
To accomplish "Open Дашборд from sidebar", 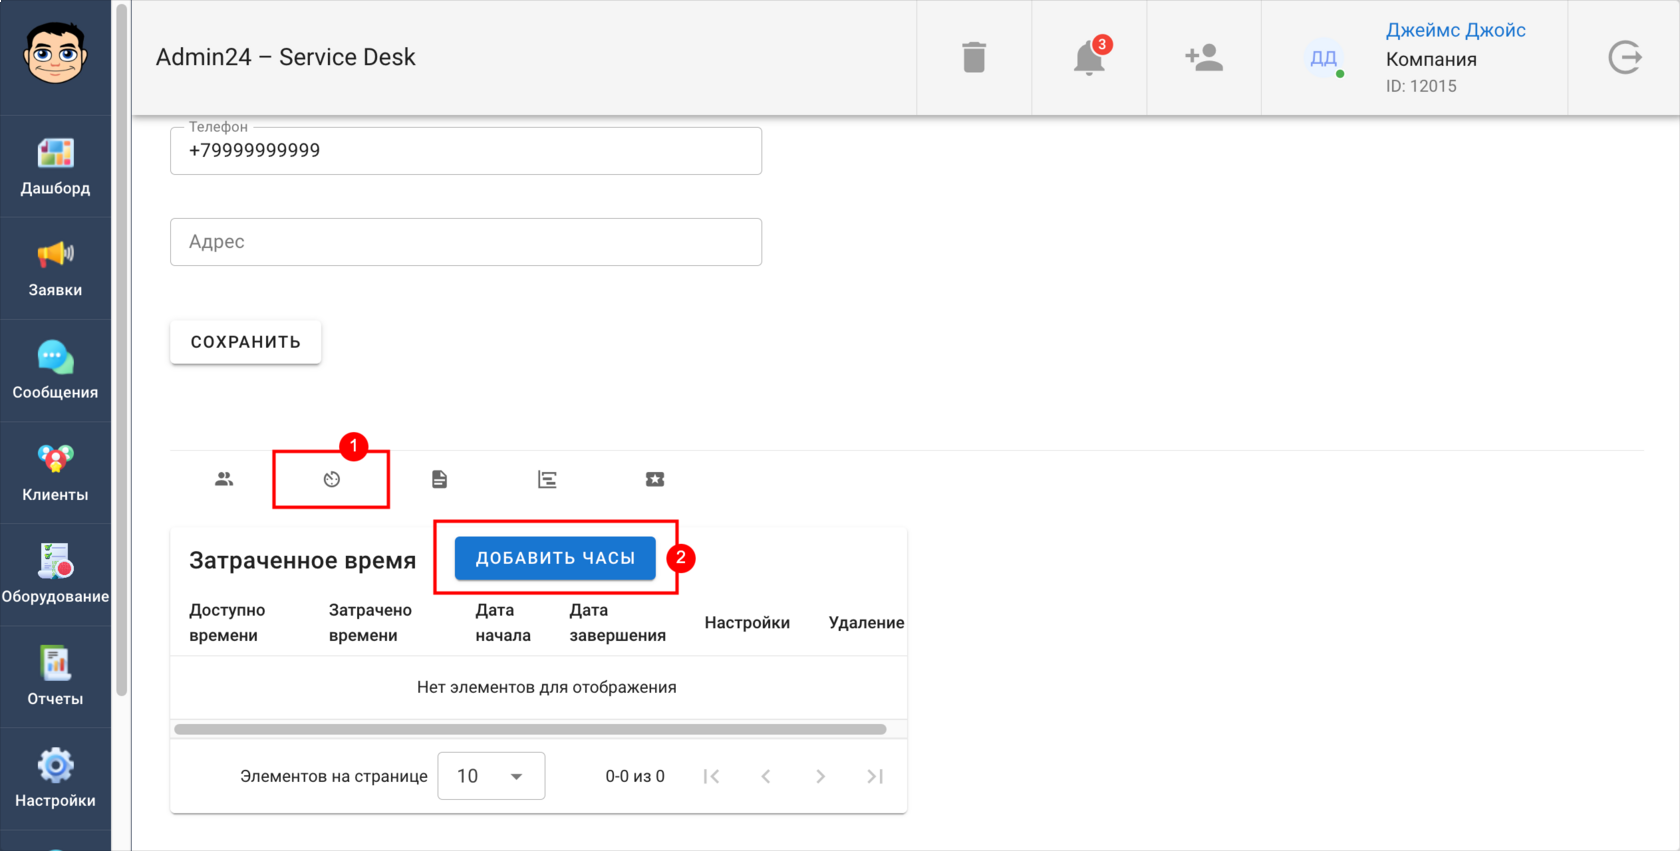I will click(55, 167).
